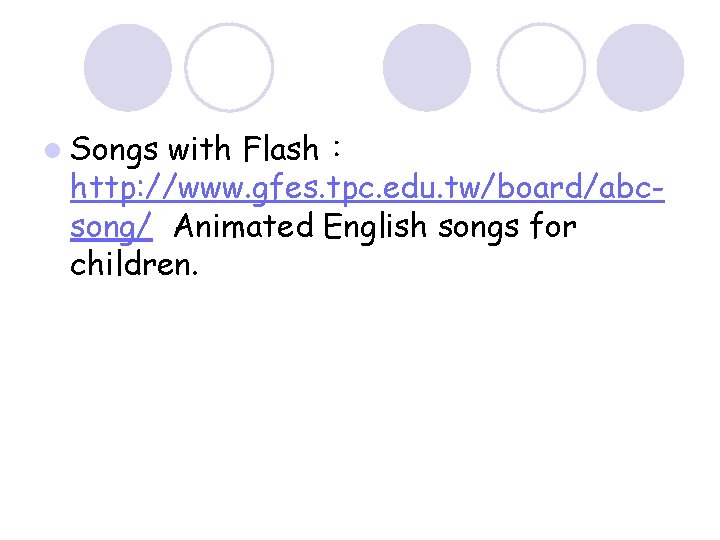This screenshot has width=720, height=540.
Task: Click the first hollow outlined circle
Action: click(229, 68)
